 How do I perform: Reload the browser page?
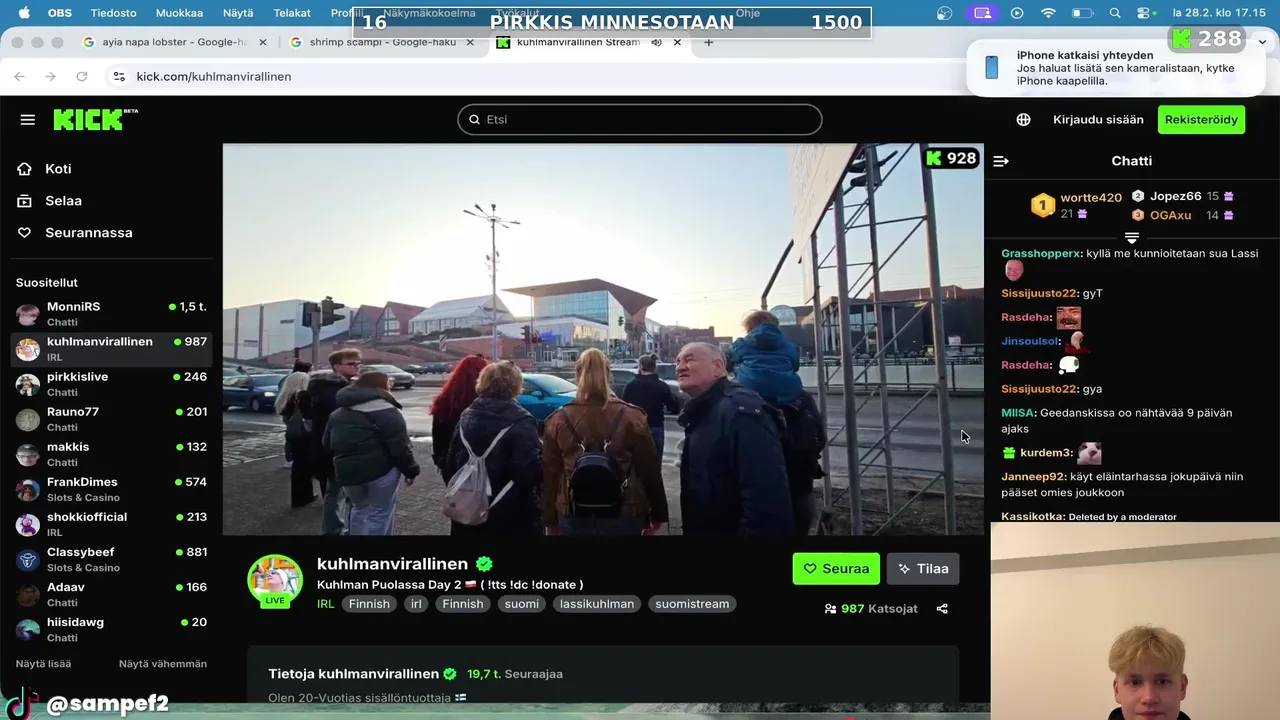tap(82, 76)
